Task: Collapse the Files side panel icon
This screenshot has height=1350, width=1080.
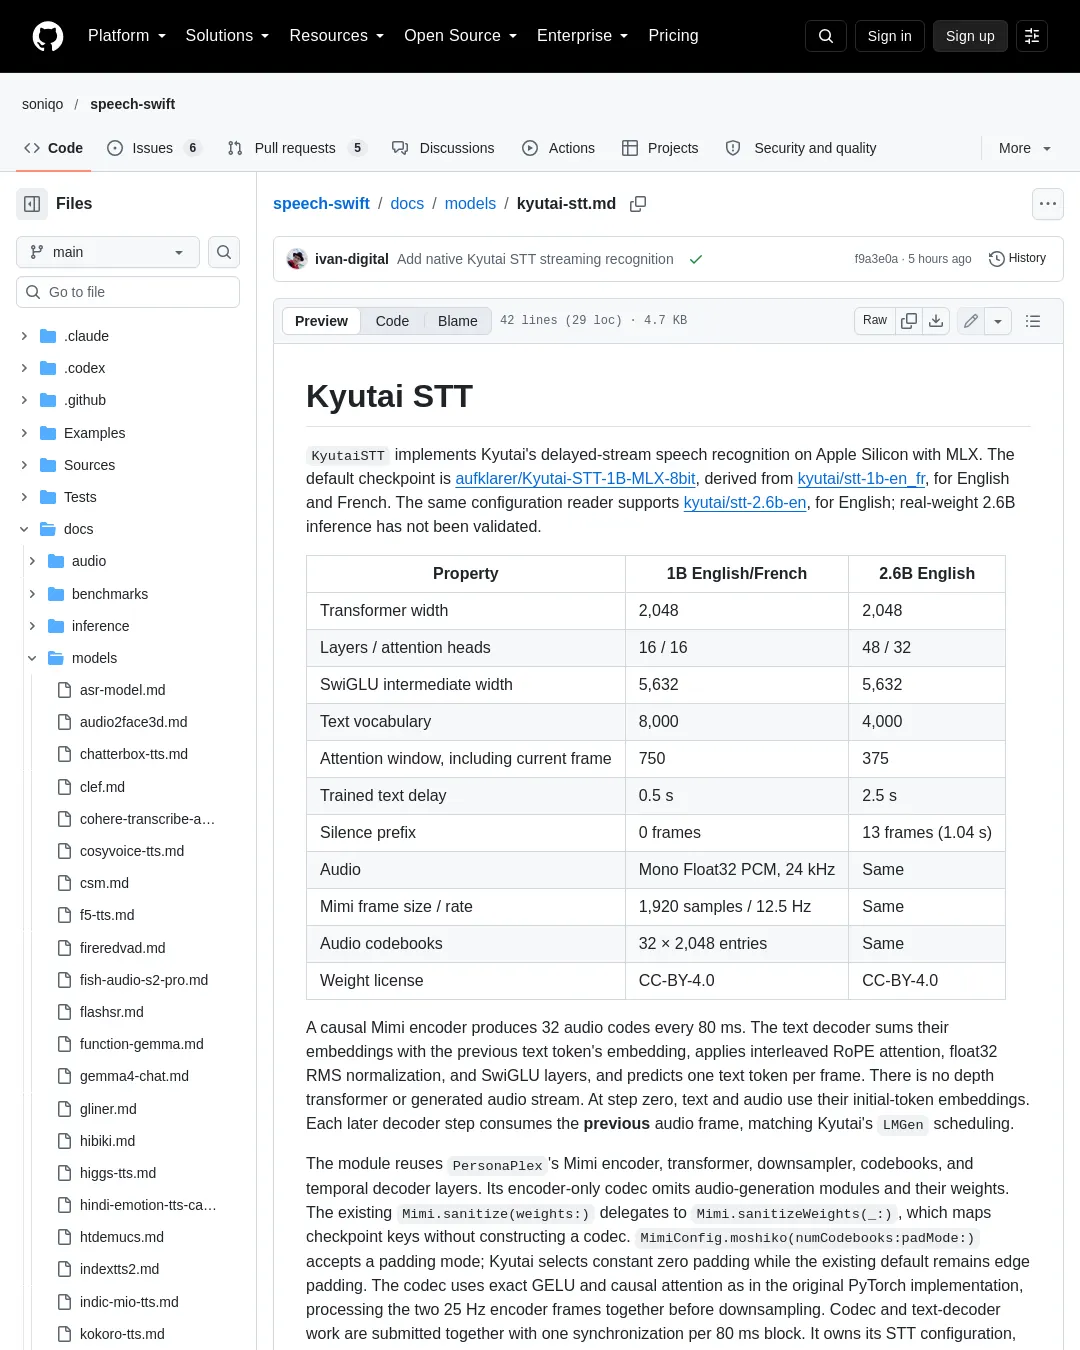Action: 32,204
